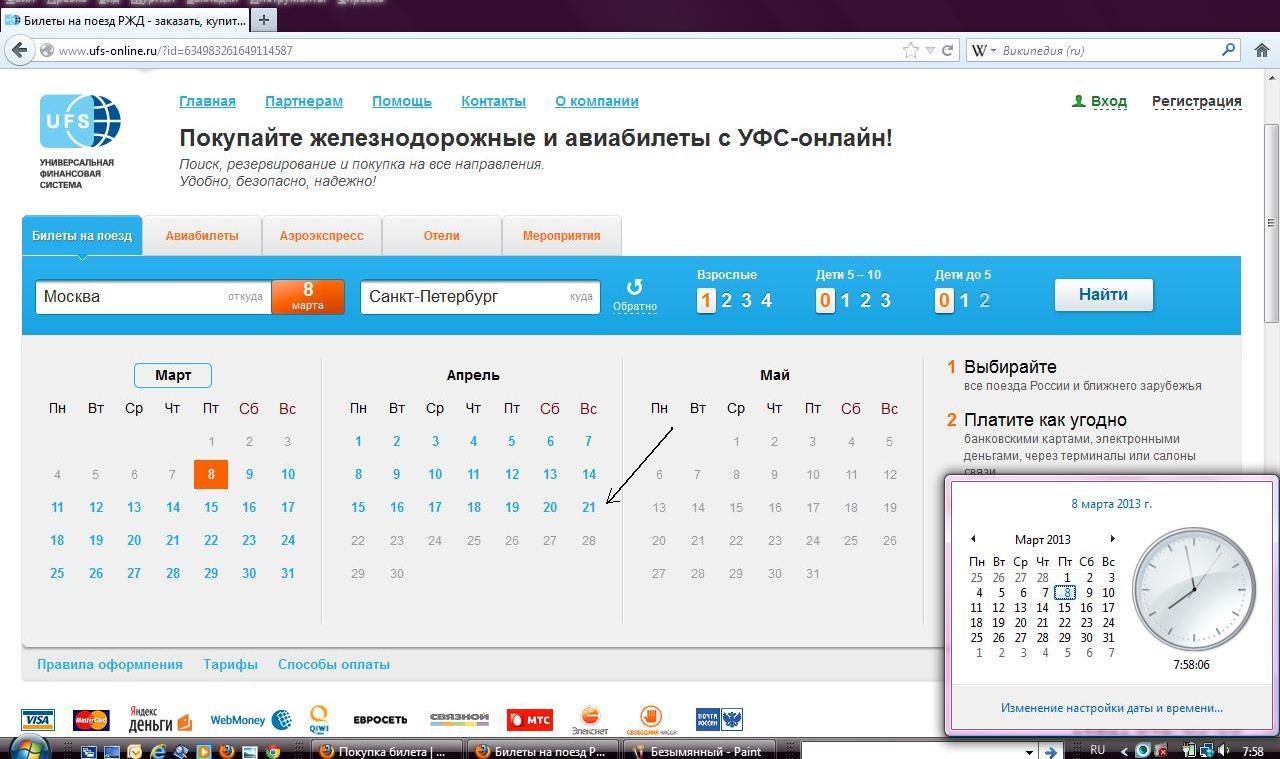Click the browser back arrow button
The height and width of the screenshot is (759, 1280).
click(x=19, y=50)
